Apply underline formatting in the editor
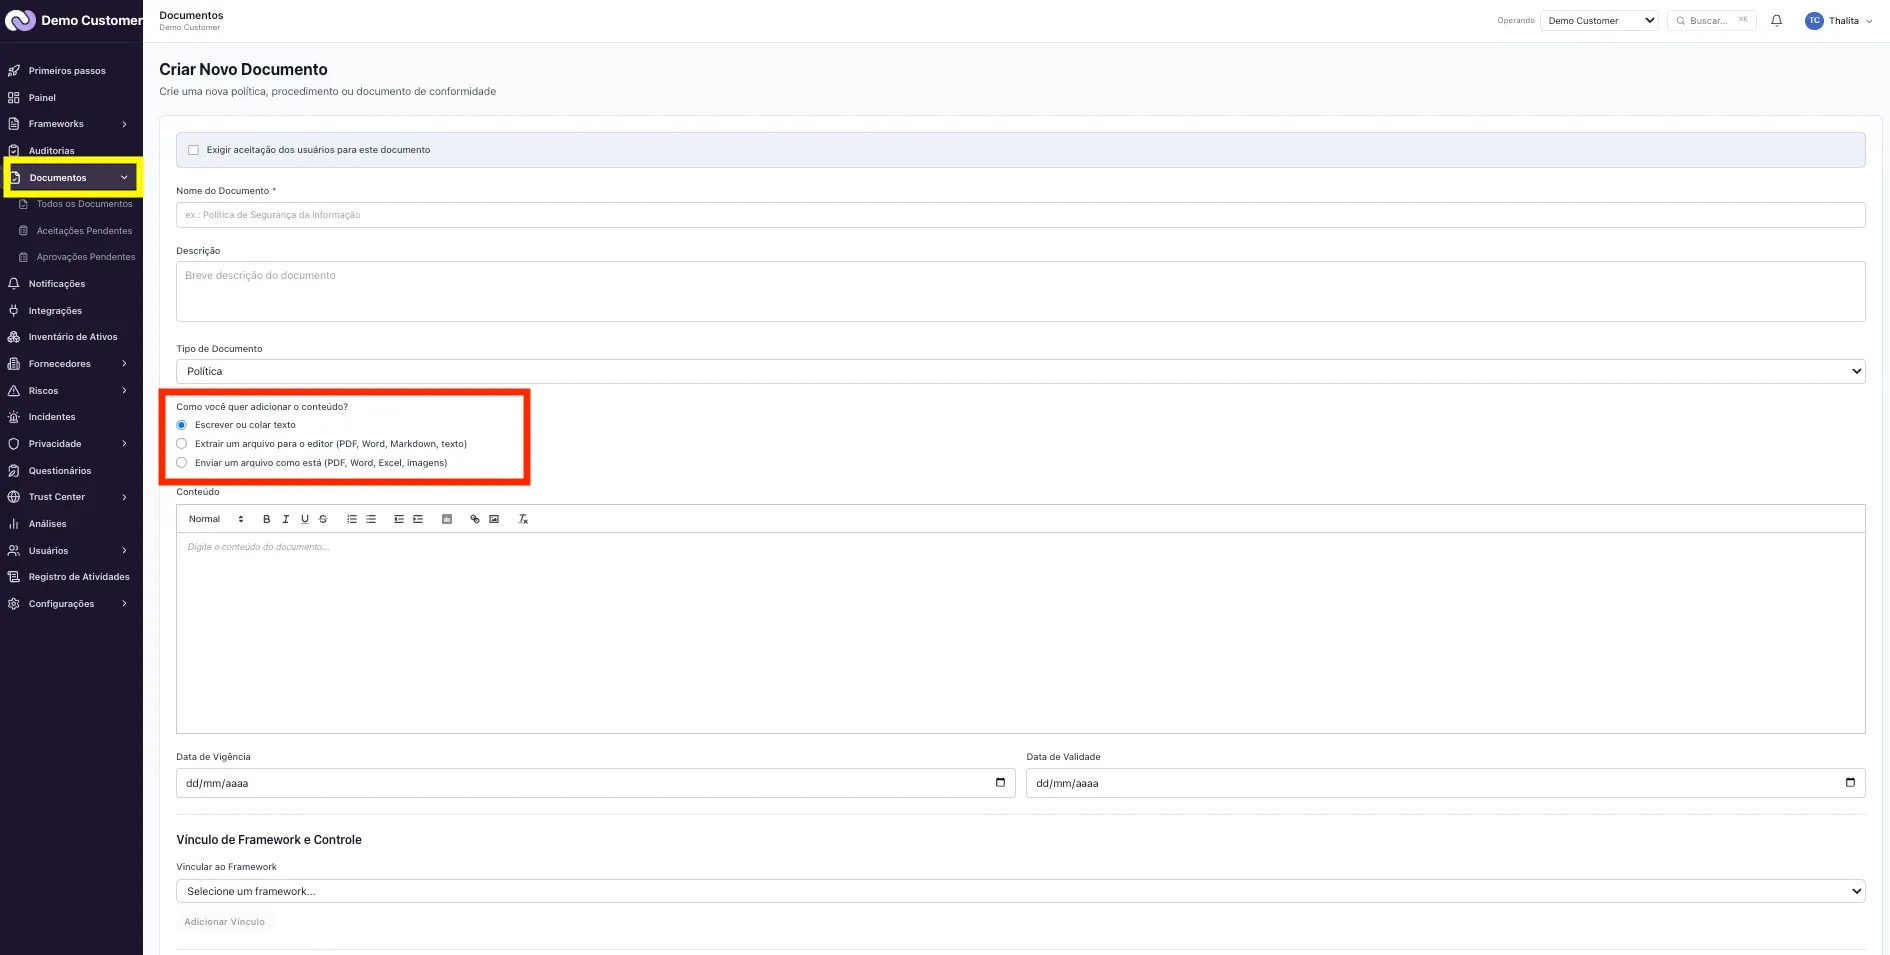 tap(305, 519)
